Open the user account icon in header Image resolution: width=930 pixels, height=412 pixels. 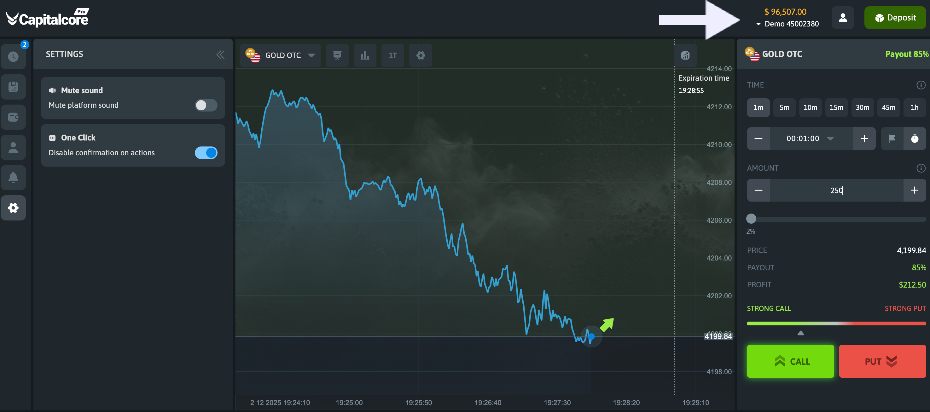[x=843, y=18]
